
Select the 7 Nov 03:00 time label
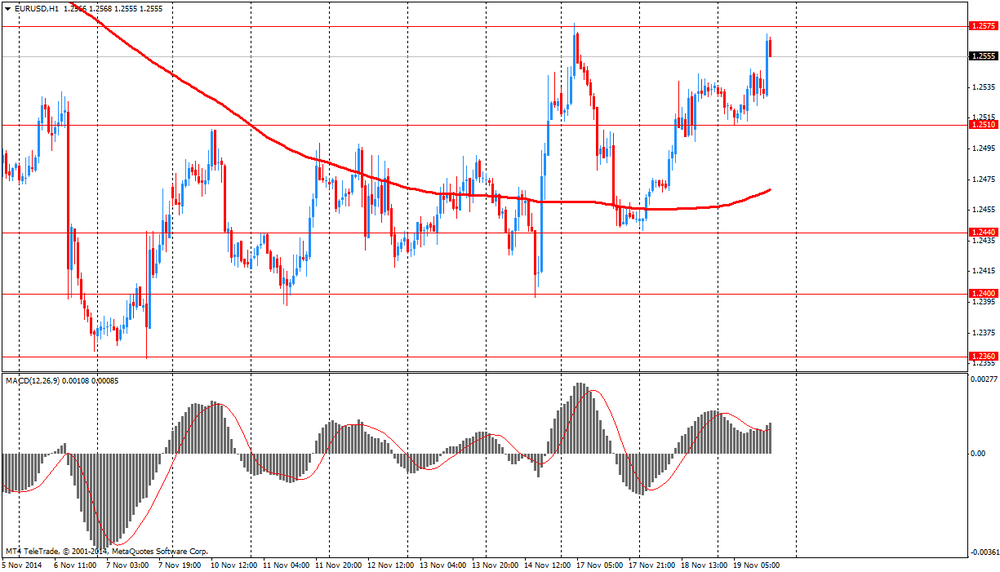(x=128, y=565)
